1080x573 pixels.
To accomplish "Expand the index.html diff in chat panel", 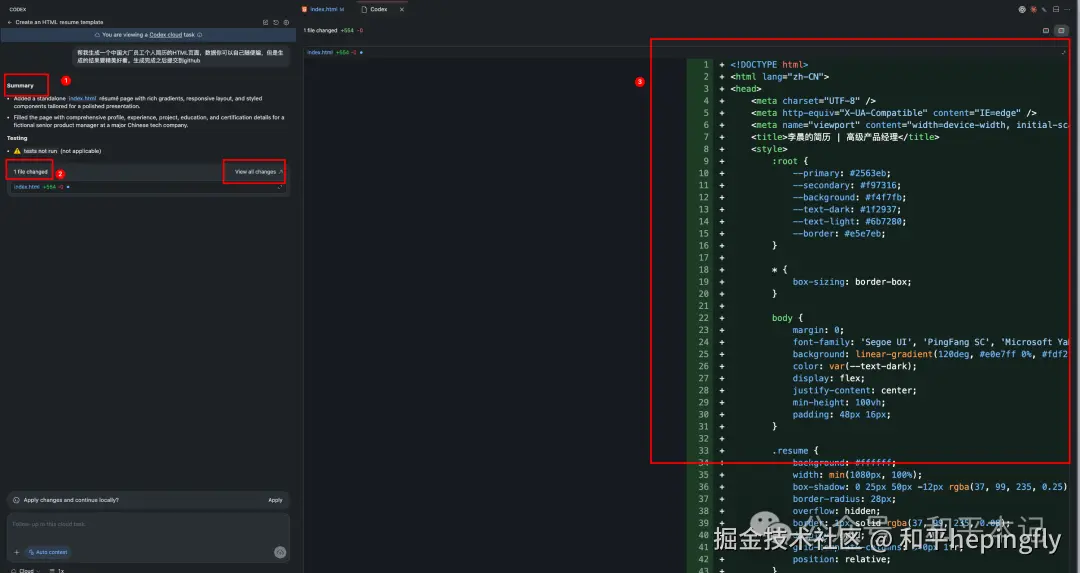I will click(280, 187).
